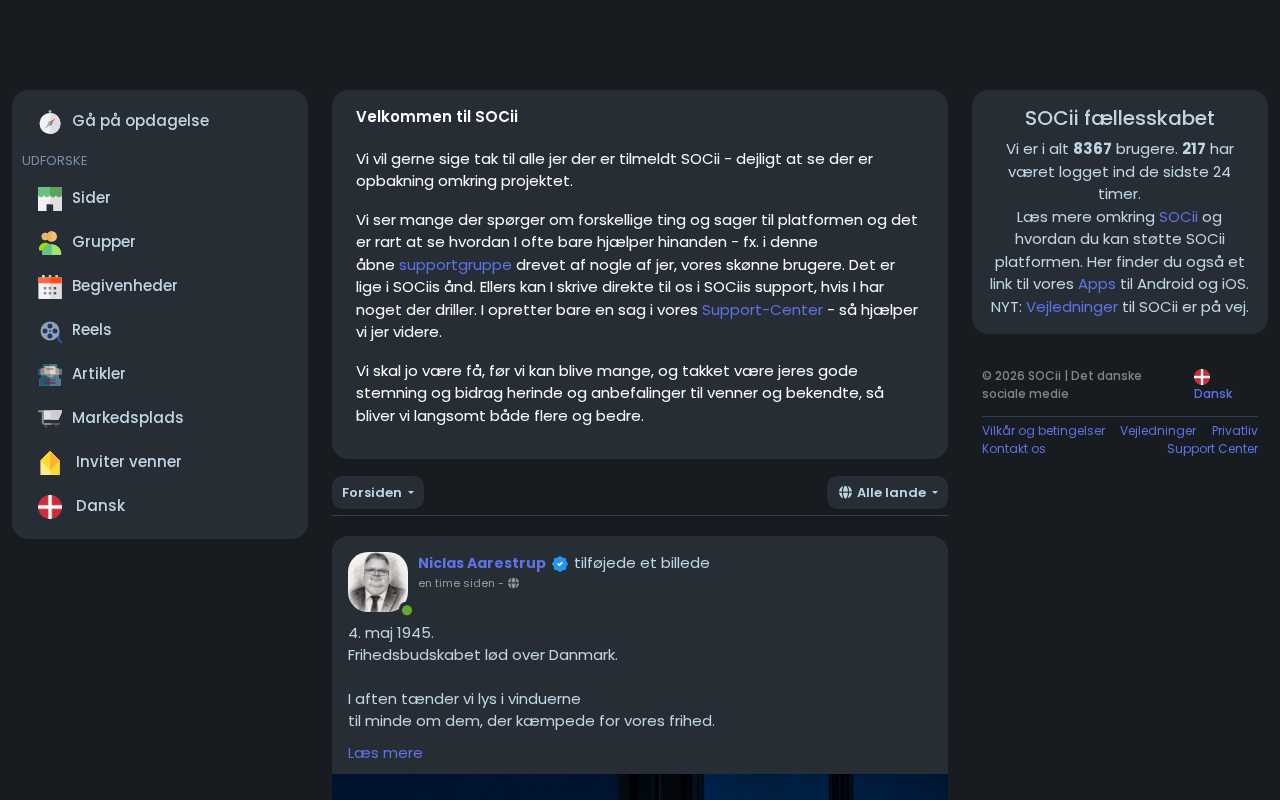Open the Apps link in the community panel
The width and height of the screenshot is (1280, 800).
tap(1097, 284)
